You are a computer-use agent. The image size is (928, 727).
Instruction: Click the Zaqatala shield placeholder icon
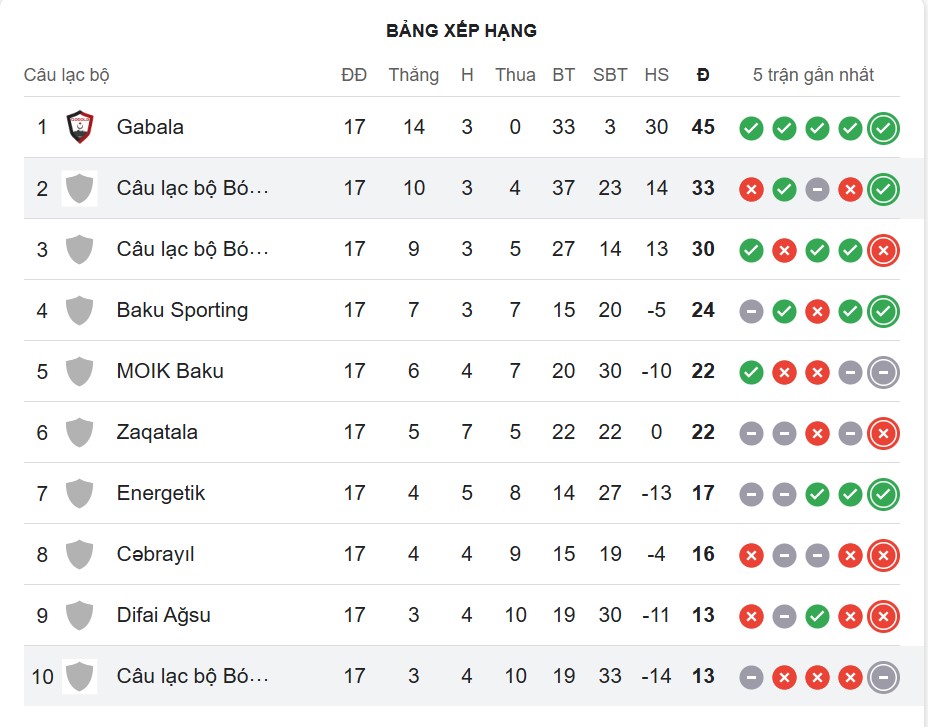click(x=79, y=432)
